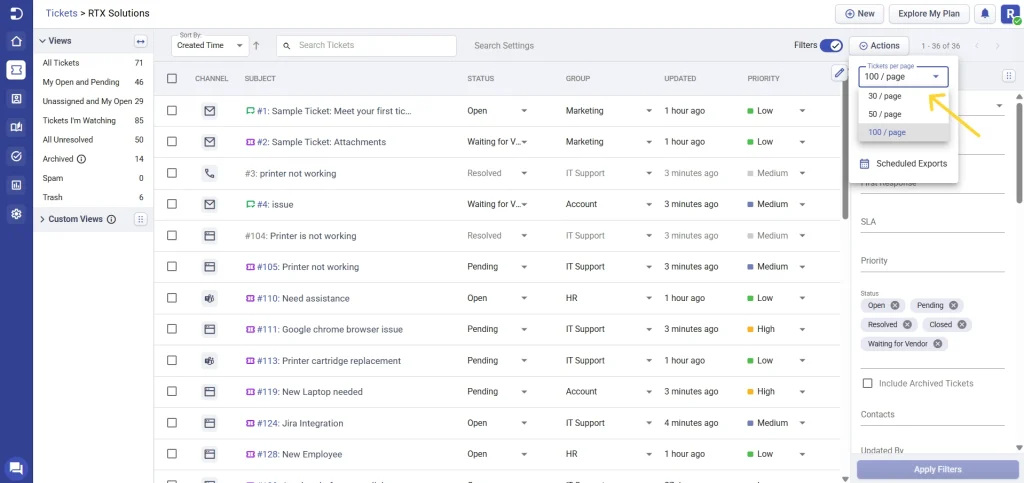Toggle the Filters switch off
Viewport: 1024px width, 483px height.
coord(831,46)
